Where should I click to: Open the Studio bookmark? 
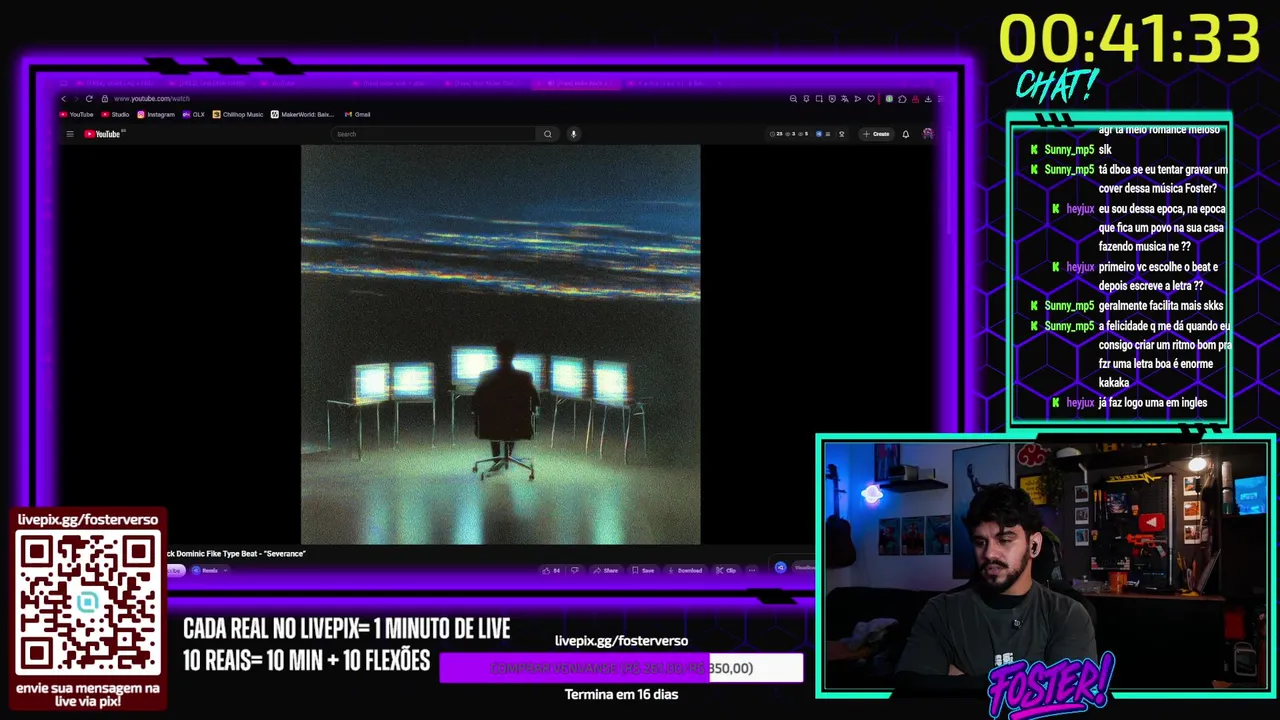pos(115,114)
